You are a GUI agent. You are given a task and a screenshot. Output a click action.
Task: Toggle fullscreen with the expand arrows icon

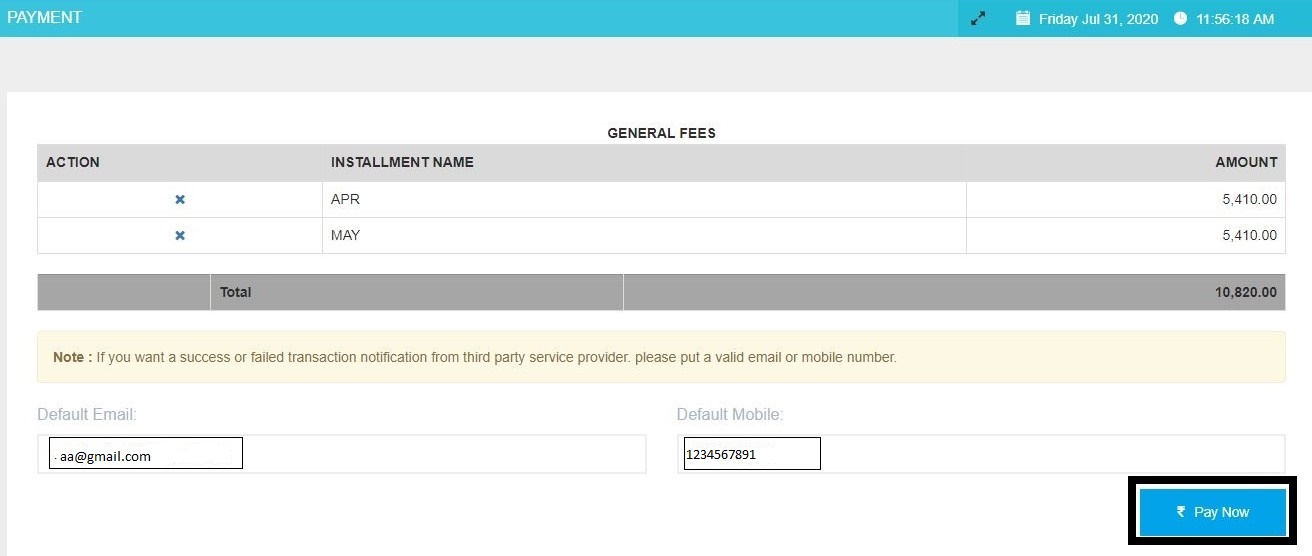click(x=978, y=19)
